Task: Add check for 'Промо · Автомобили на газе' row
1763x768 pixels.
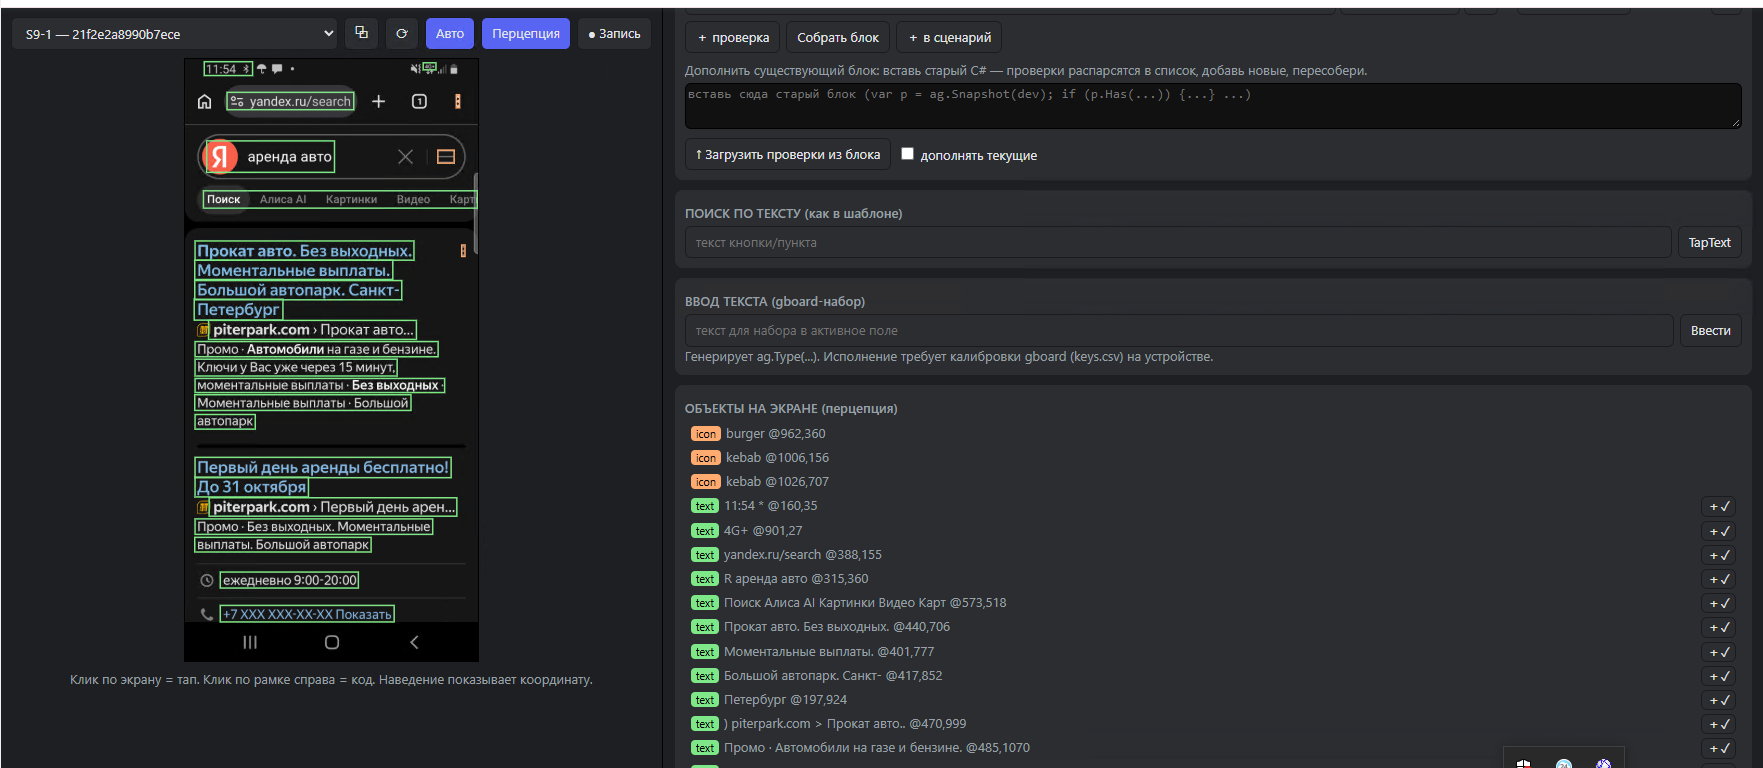Action: pyautogui.click(x=1720, y=749)
